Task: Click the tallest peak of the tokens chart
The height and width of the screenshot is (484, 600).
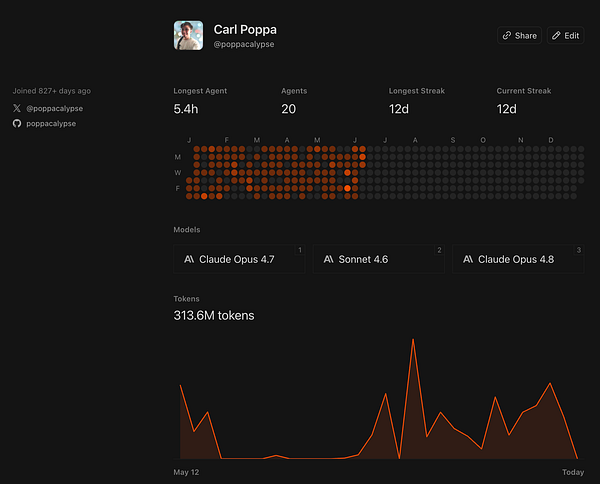Action: 413,339
